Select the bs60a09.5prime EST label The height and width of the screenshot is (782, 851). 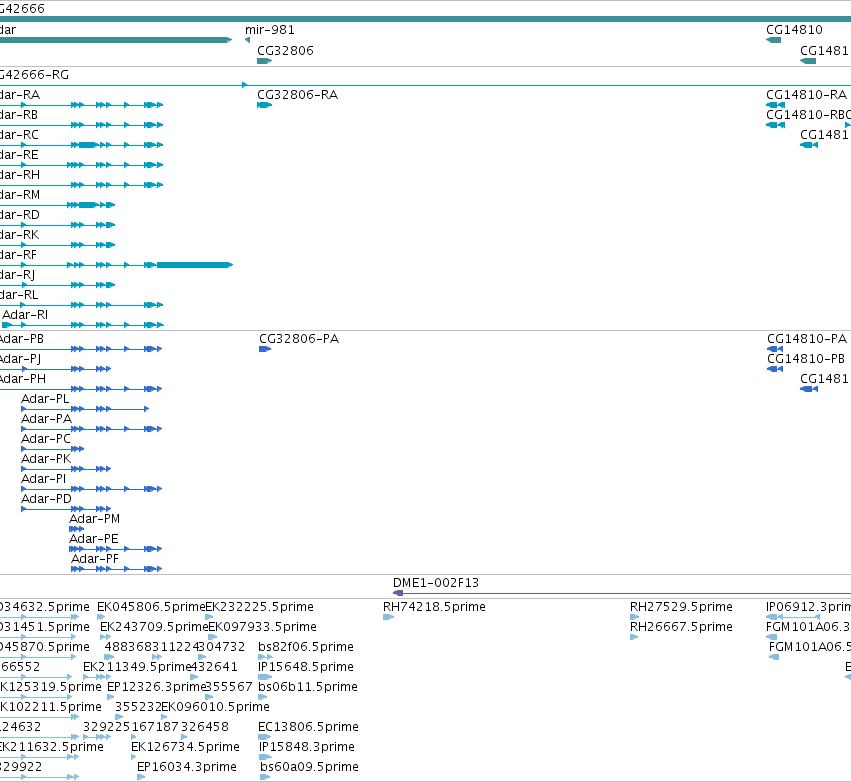point(309,767)
